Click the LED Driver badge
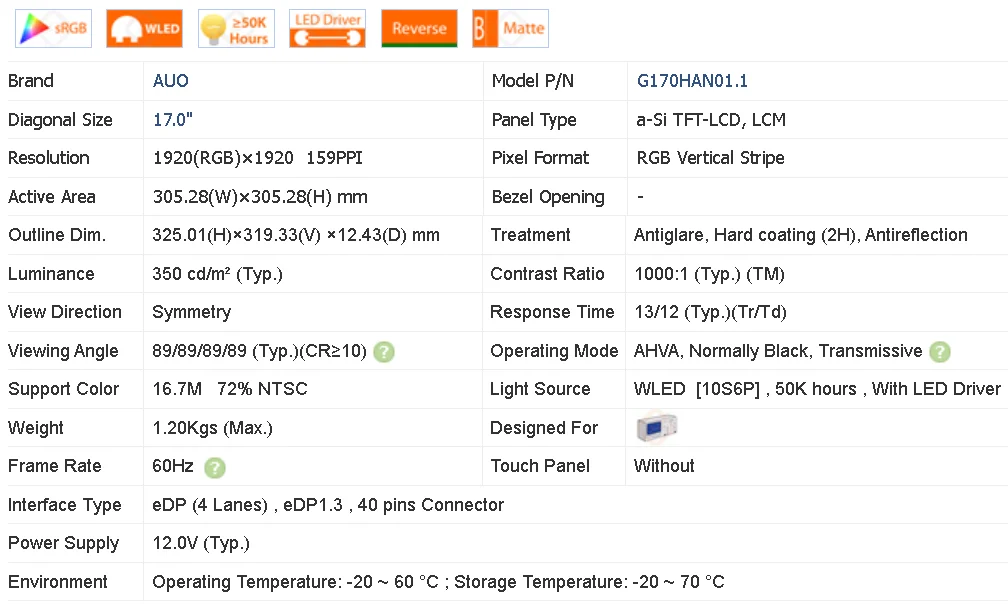Viewport: 1008px width, 604px height. point(327,28)
